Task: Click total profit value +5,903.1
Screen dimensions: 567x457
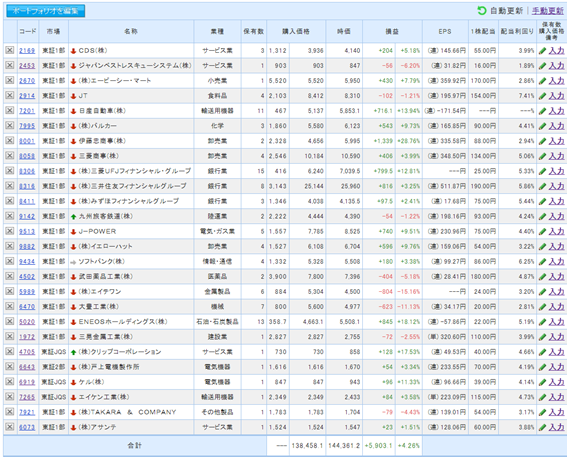Action: [378, 445]
